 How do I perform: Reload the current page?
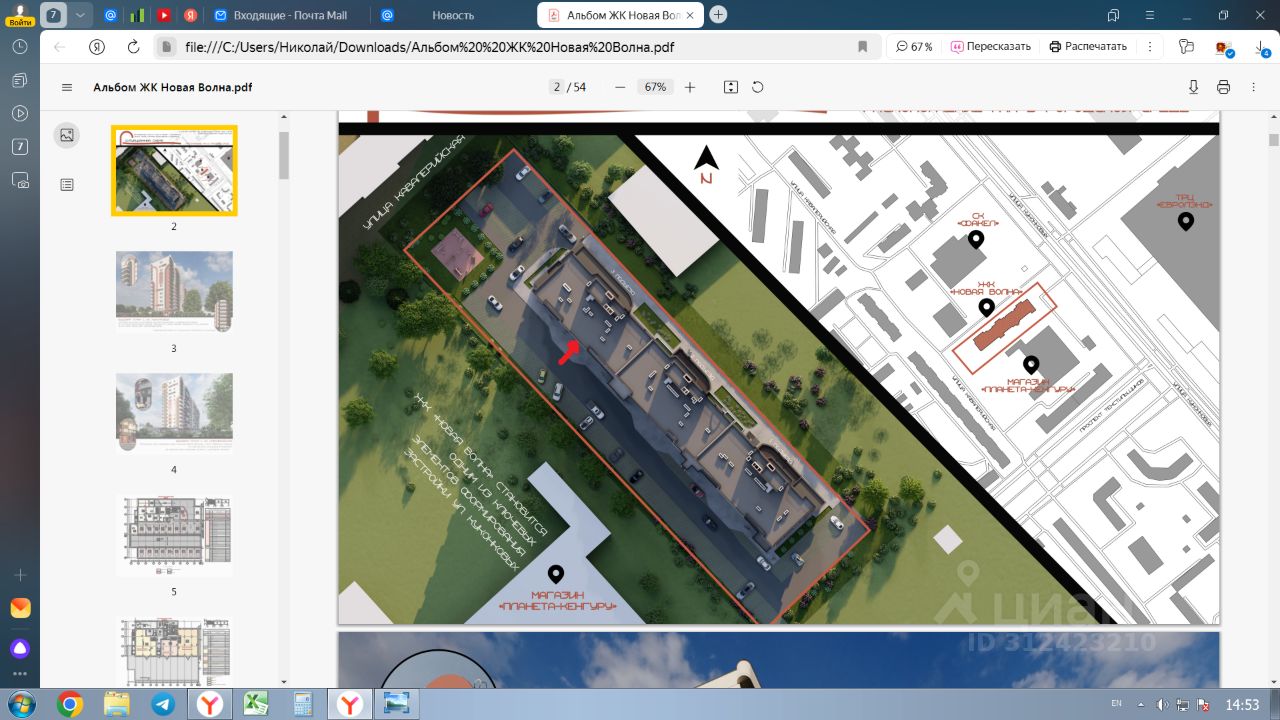click(133, 47)
